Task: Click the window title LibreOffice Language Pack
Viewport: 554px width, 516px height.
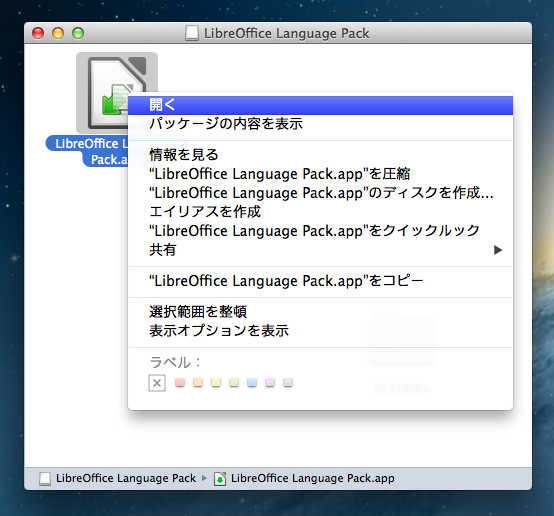Action: pyautogui.click(x=287, y=34)
